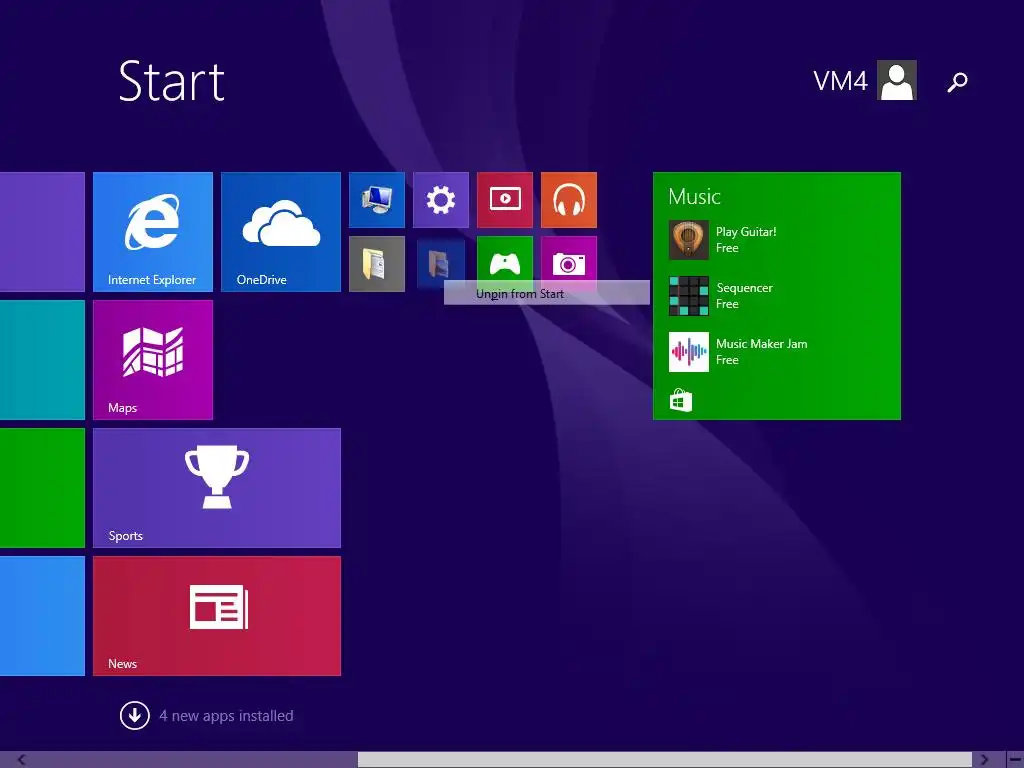This screenshot has width=1024, height=768.
Task: Click the 'Sequencer' label
Action: click(744, 288)
